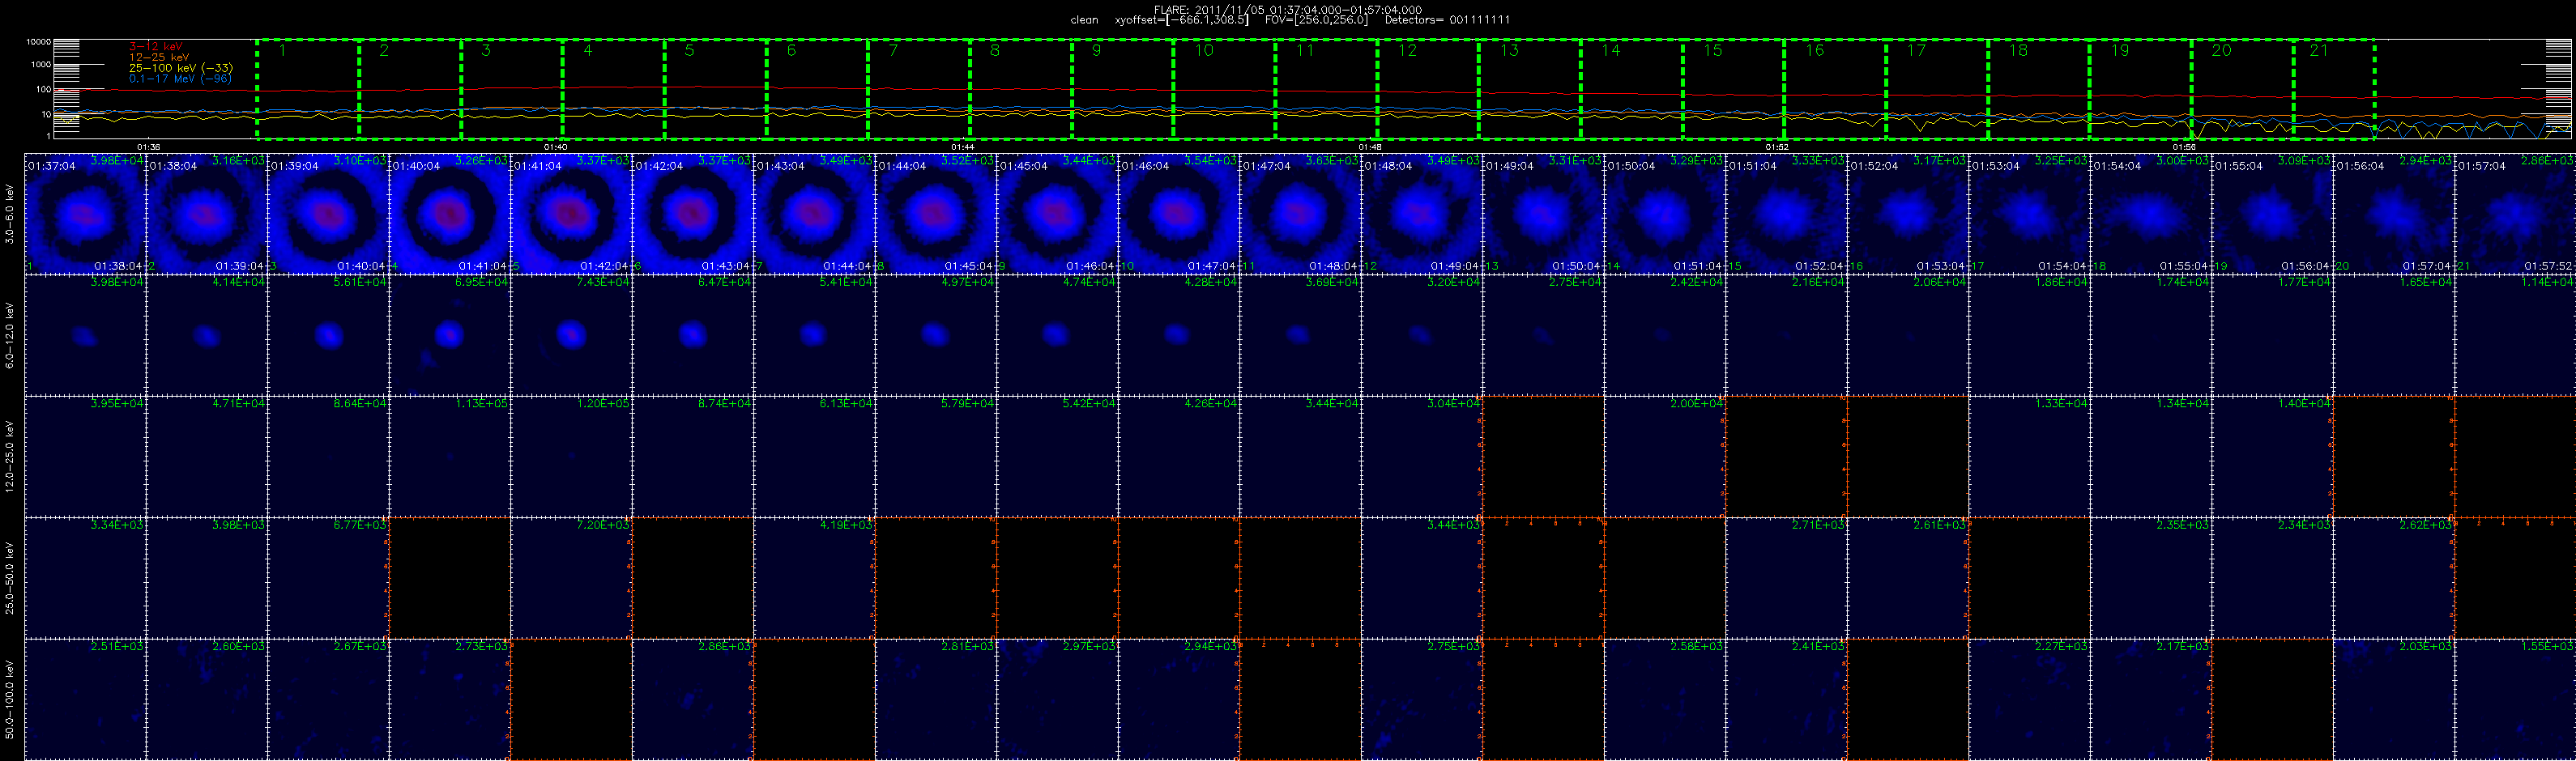Click the 50.0-100.0 keV row label
This screenshot has width=2576, height=761.
click(10, 699)
